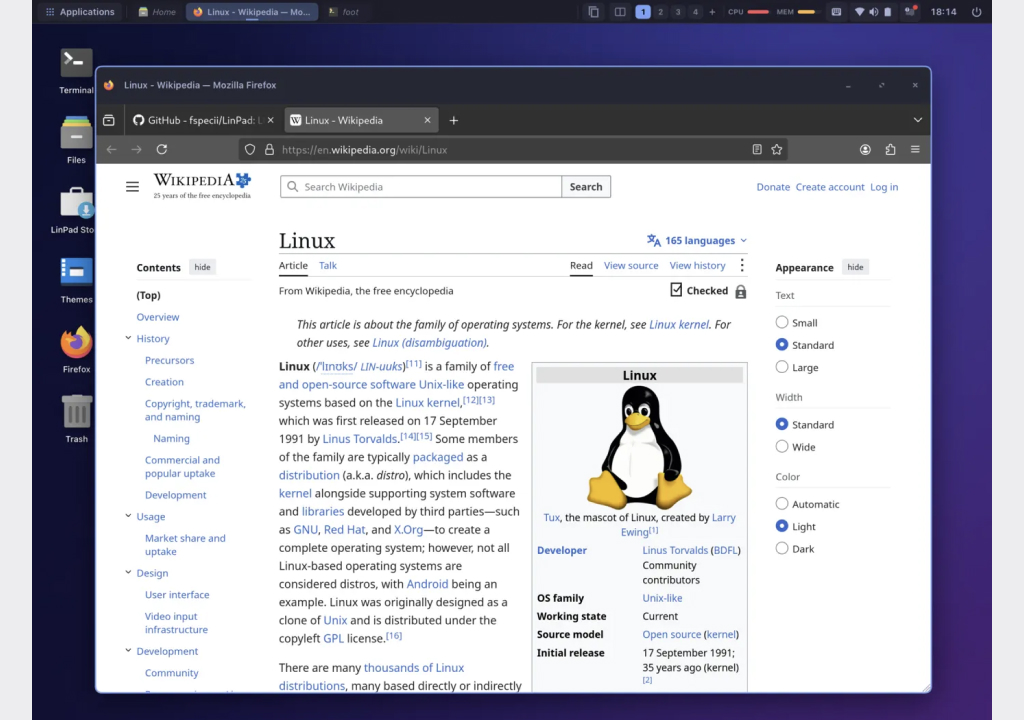The image size is (1024, 720).
Task: Switch to the Article tab
Action: pos(293,265)
